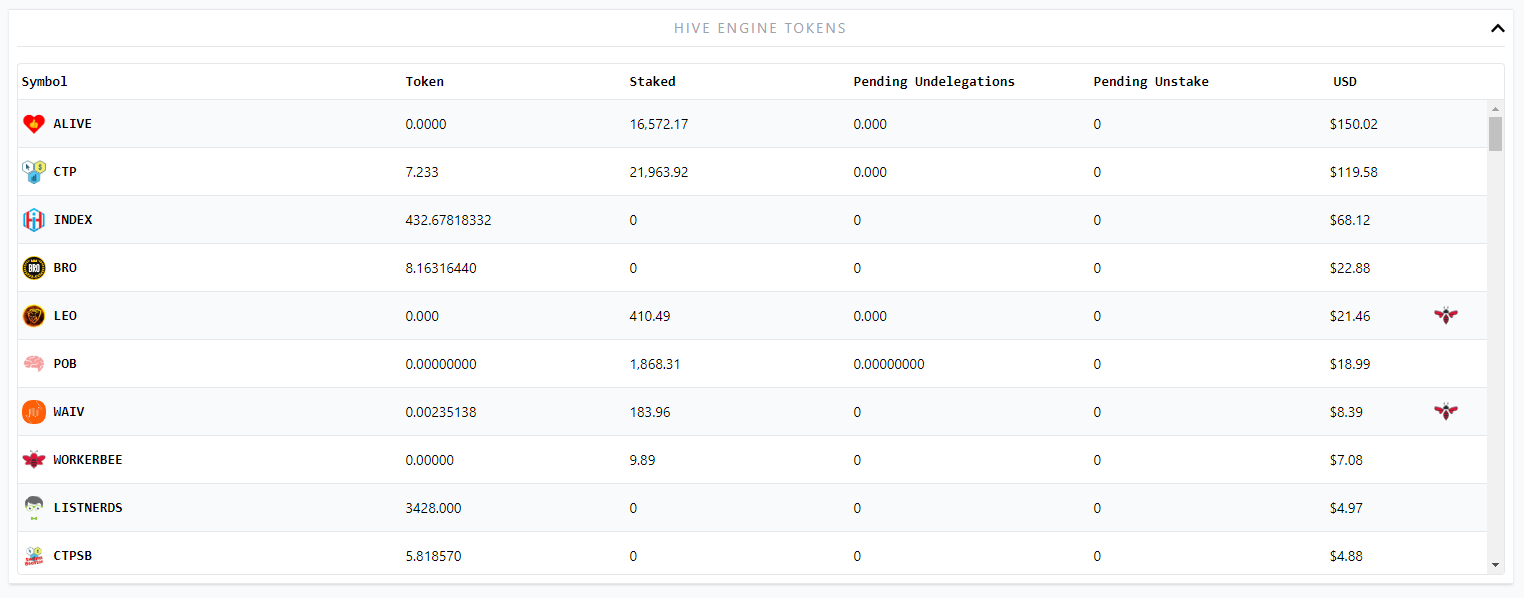Select the POB symbol label
Viewport: 1524px width, 598px height.
(x=65, y=364)
